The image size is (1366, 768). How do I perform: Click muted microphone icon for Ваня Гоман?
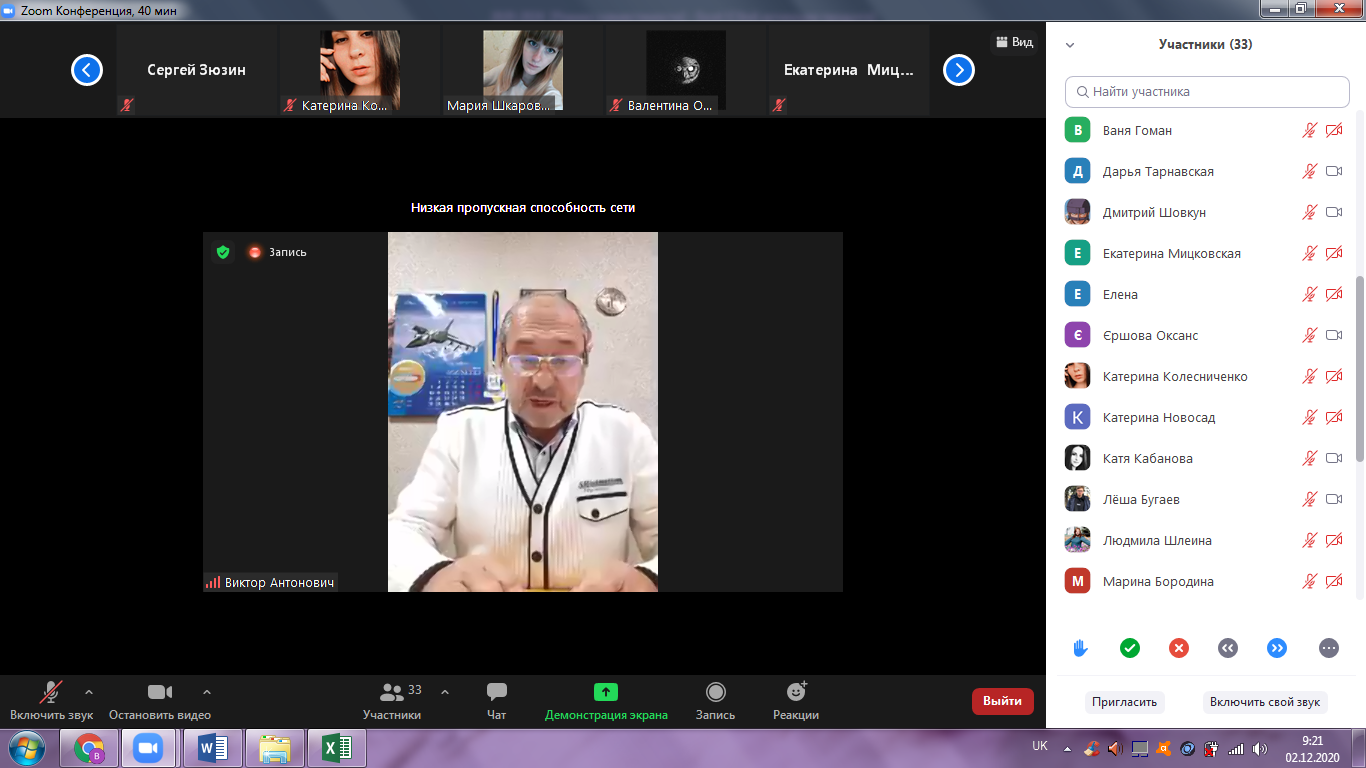pyautogui.click(x=1309, y=130)
